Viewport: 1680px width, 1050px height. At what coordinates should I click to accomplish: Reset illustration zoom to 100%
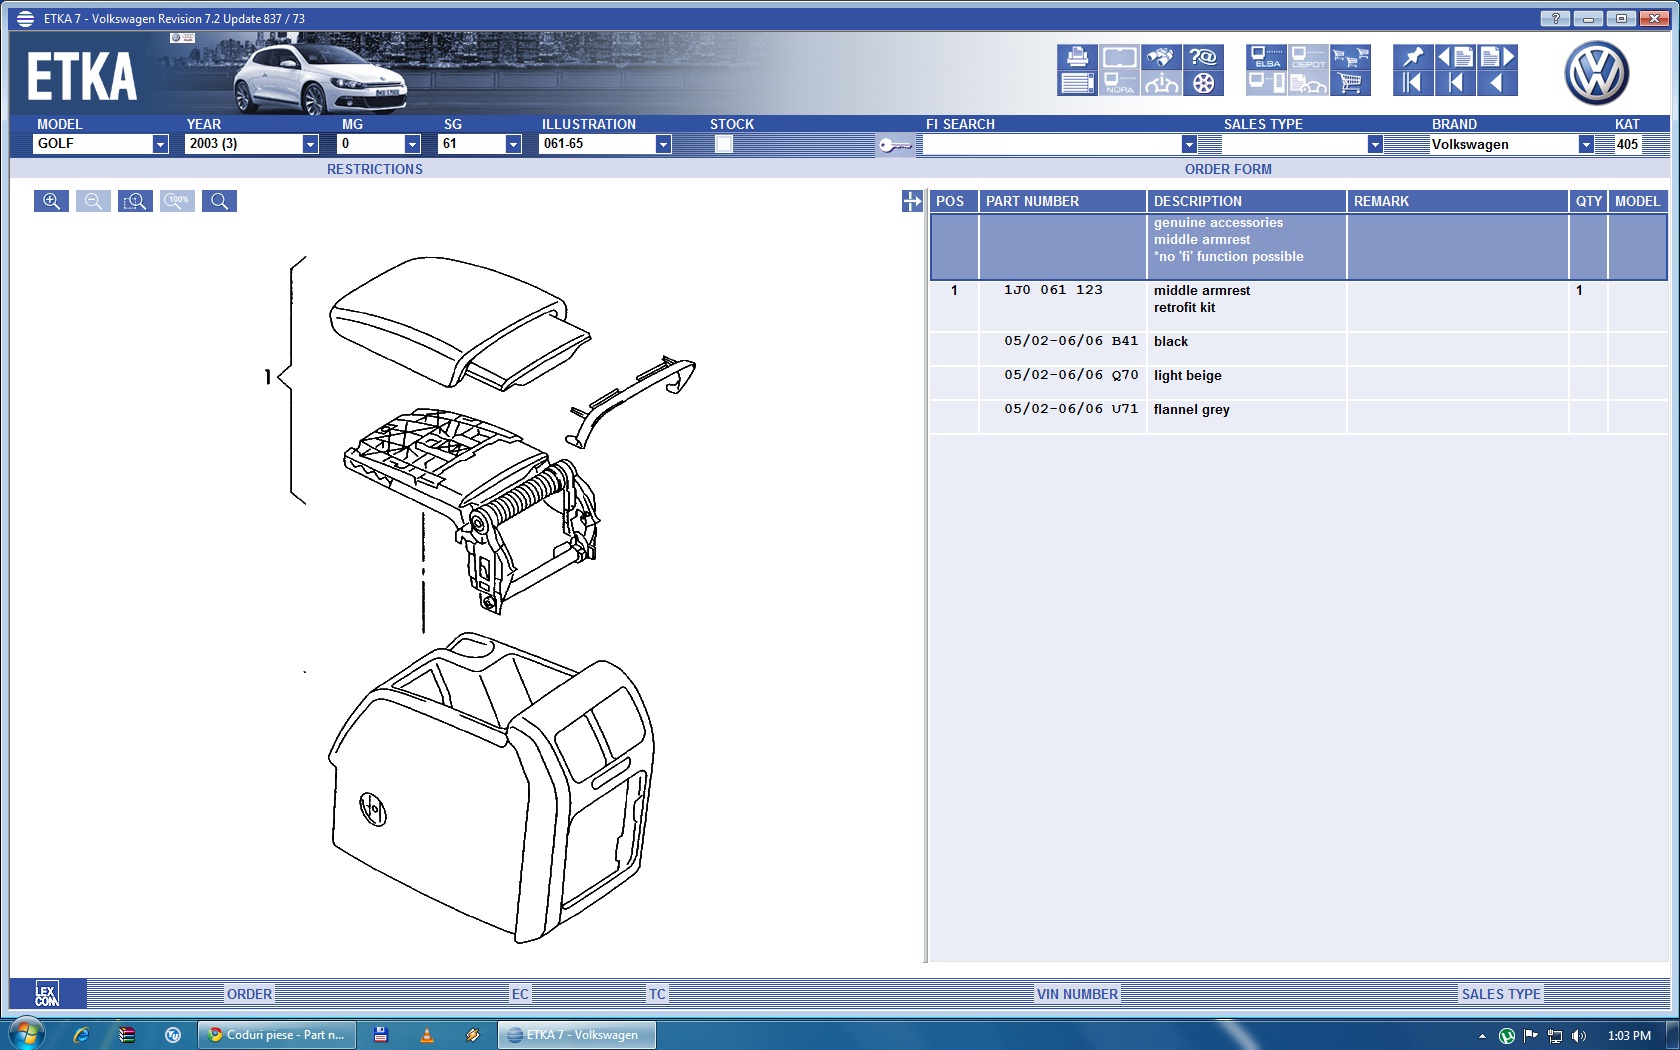click(177, 201)
